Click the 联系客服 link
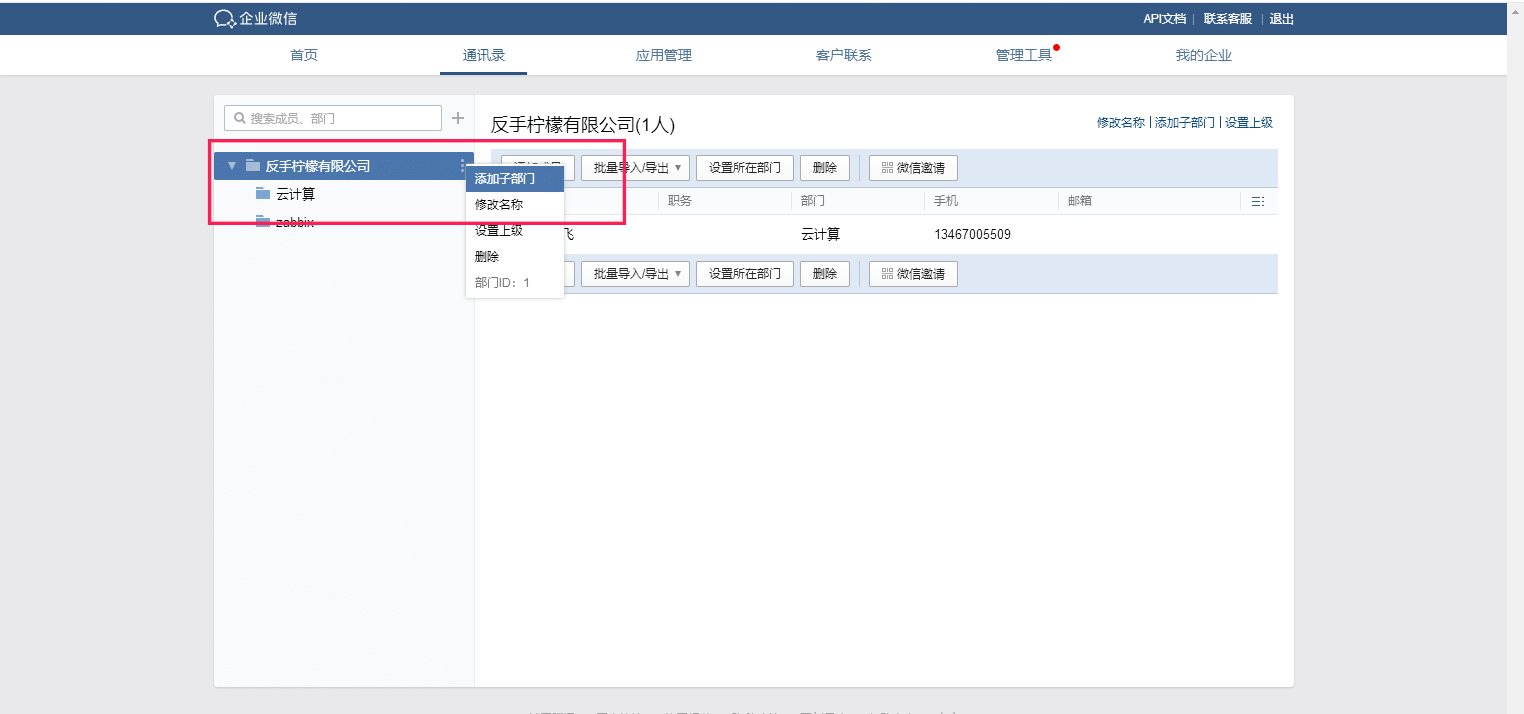 [1228, 19]
